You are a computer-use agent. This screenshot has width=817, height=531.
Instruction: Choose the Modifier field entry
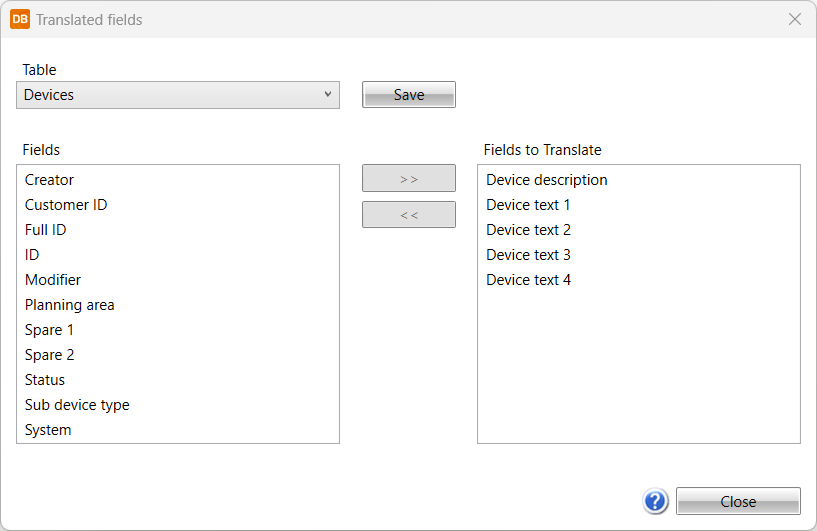click(x=178, y=280)
